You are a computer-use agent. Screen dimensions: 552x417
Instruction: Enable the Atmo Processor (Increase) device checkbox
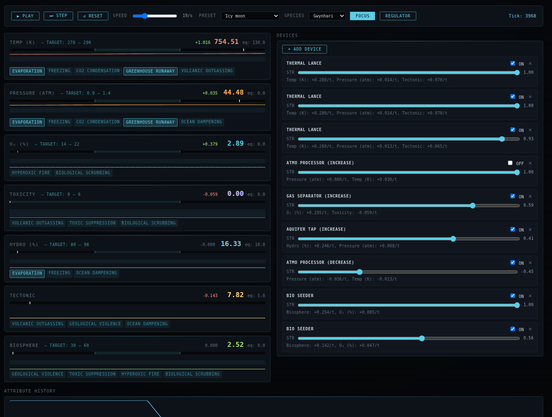click(x=510, y=163)
